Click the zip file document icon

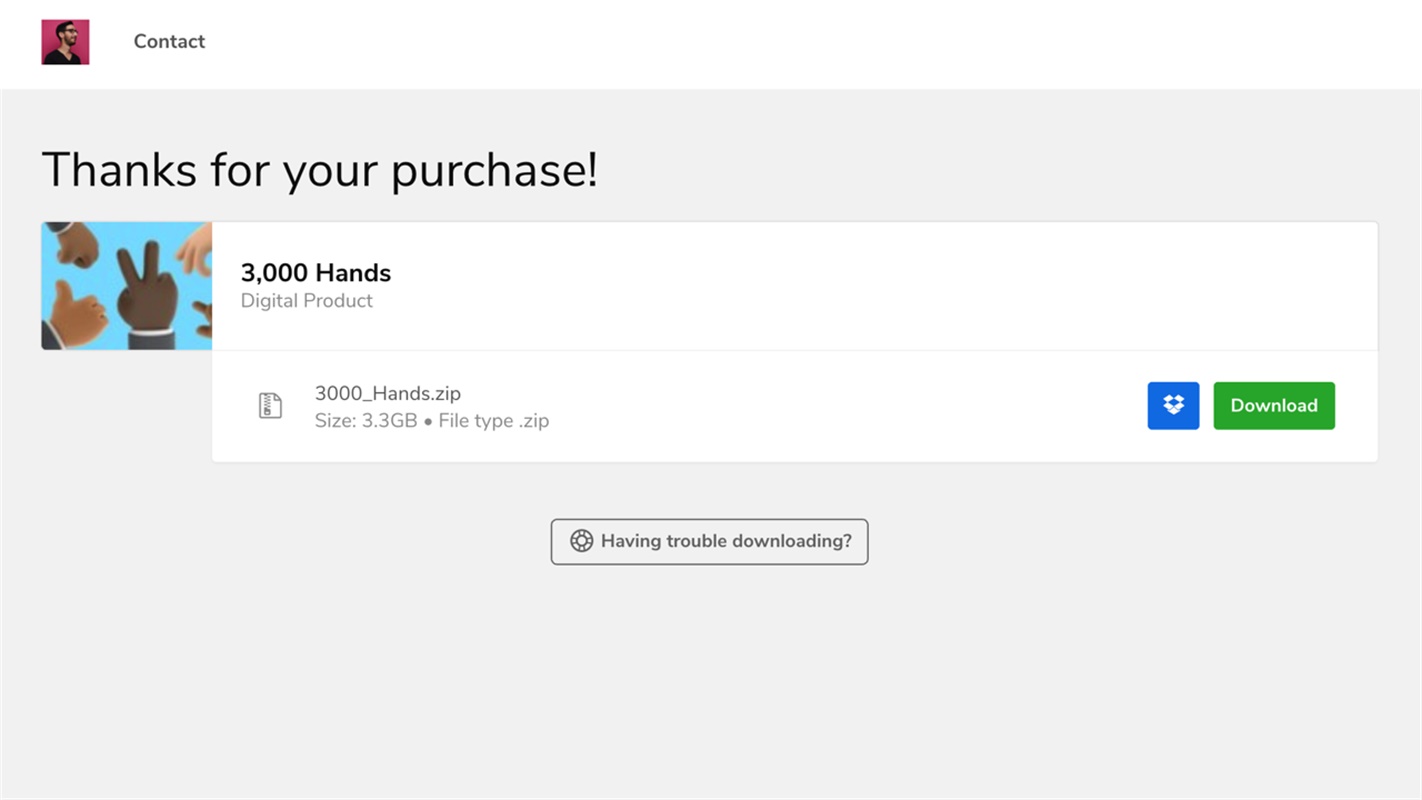pos(270,406)
